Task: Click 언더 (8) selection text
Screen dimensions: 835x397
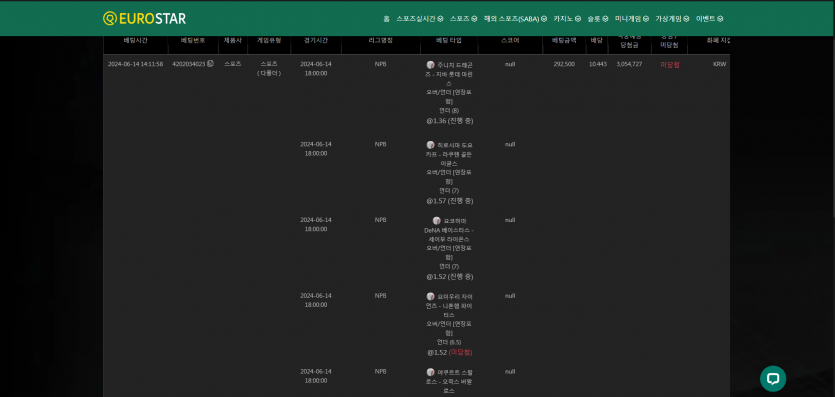Action: [x=448, y=111]
